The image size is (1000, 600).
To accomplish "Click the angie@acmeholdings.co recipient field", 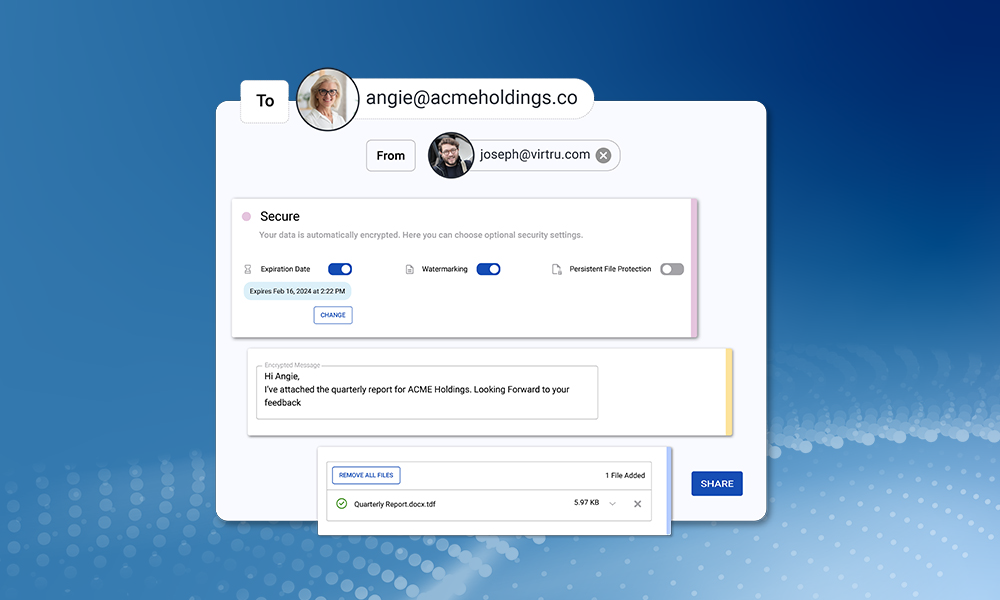I will click(x=472, y=98).
